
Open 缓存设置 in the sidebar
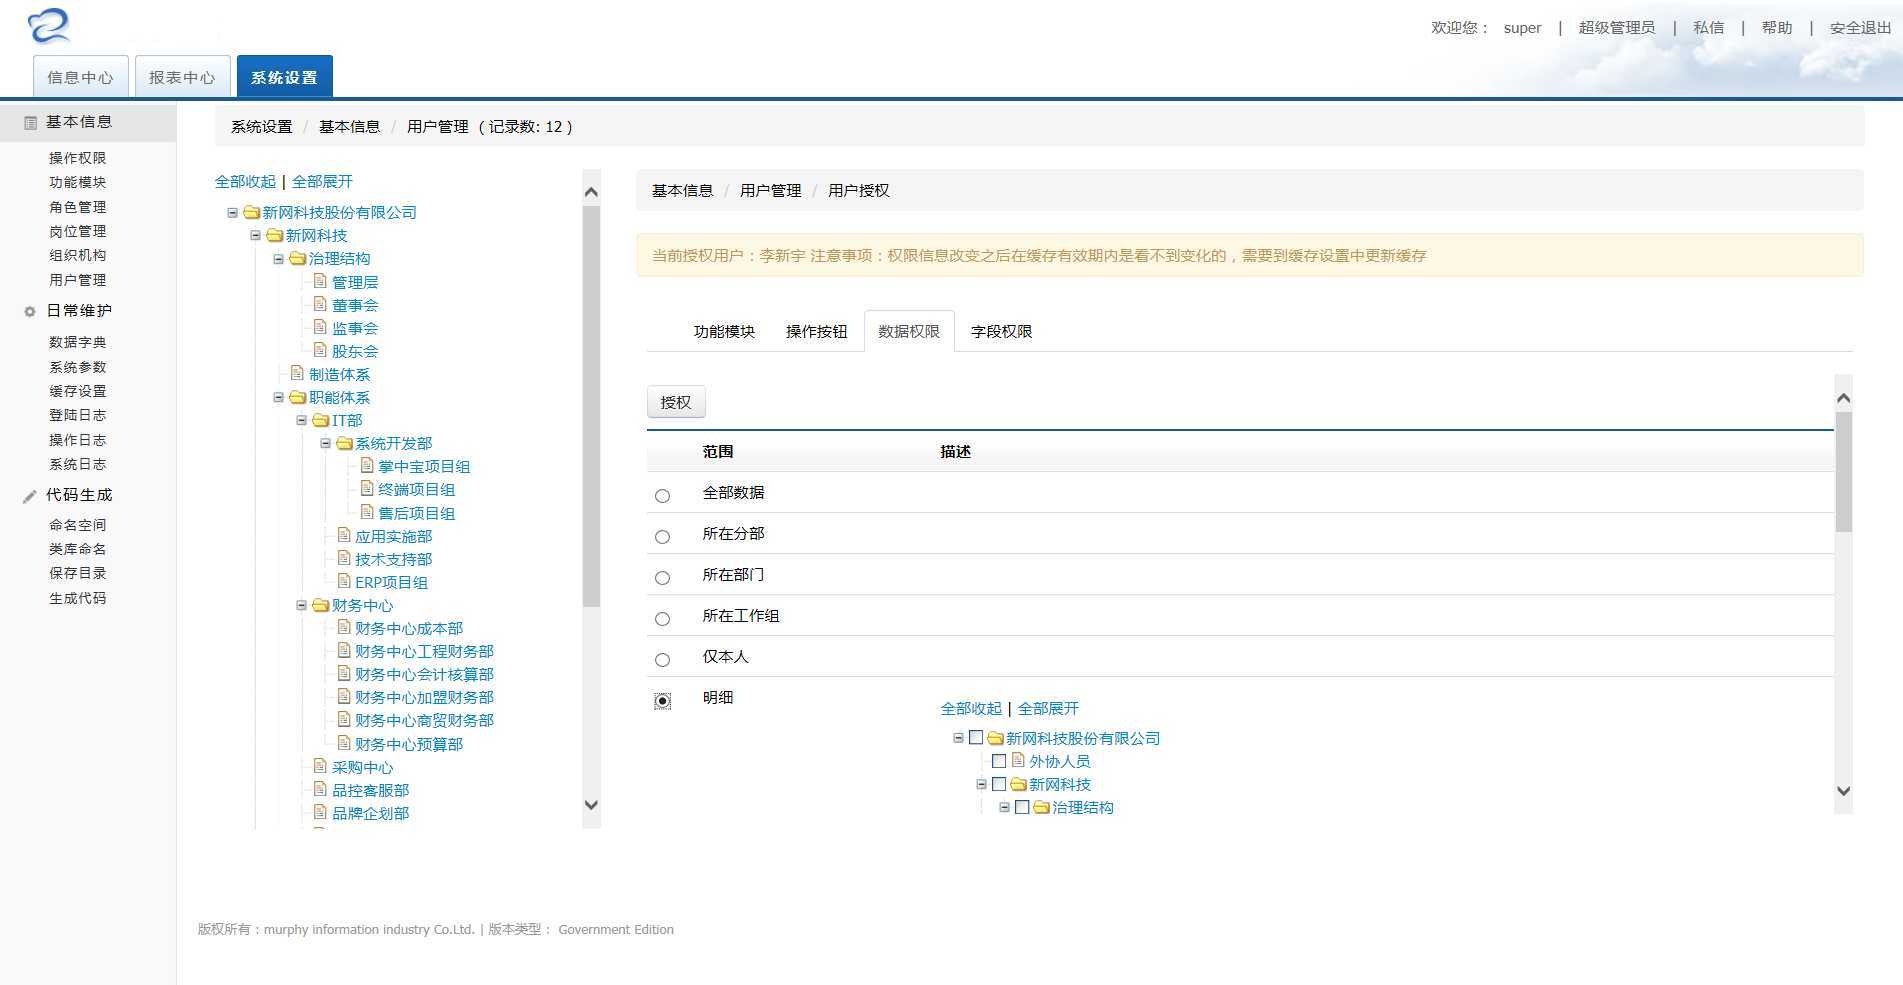point(77,391)
